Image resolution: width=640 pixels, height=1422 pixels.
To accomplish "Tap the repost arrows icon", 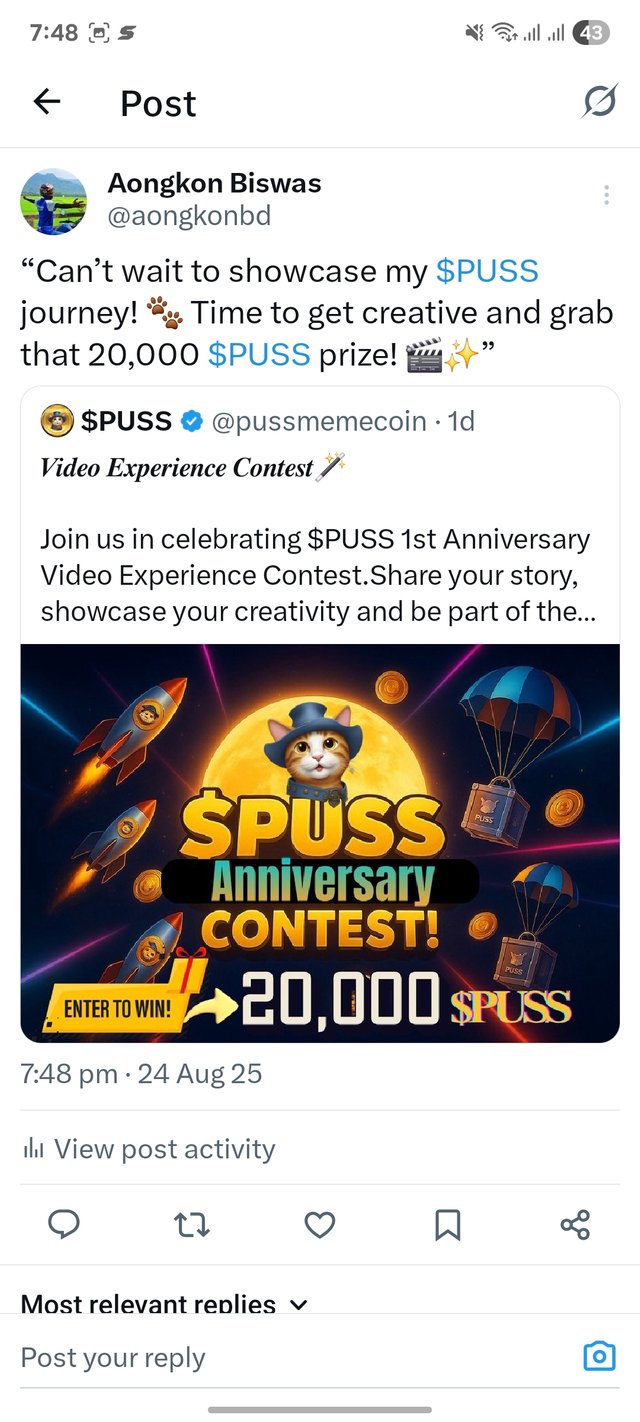I will (x=191, y=1224).
